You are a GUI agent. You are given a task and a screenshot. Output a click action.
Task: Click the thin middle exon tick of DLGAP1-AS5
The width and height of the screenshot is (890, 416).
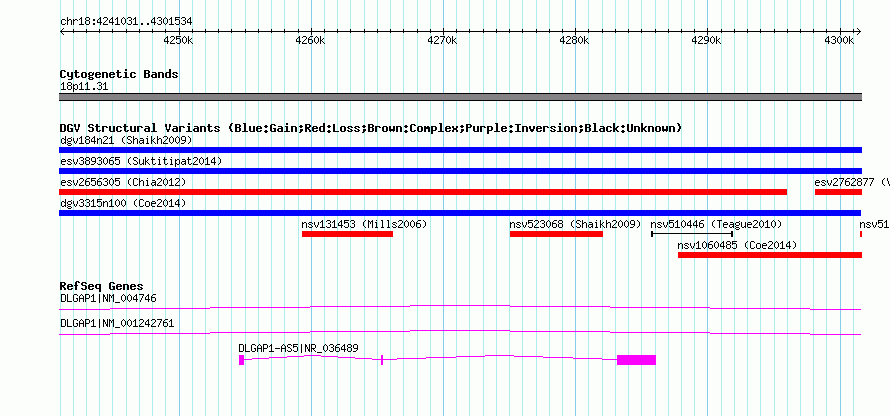coord(382,360)
